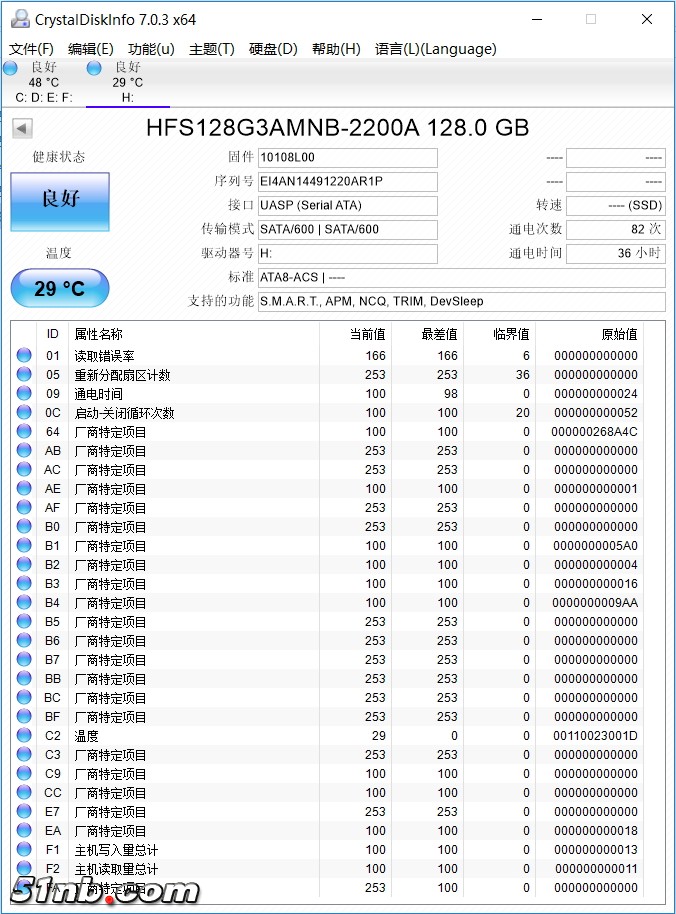Image resolution: width=676 pixels, height=914 pixels.
Task: Click the 属性名称 column header
Action: coord(98,334)
